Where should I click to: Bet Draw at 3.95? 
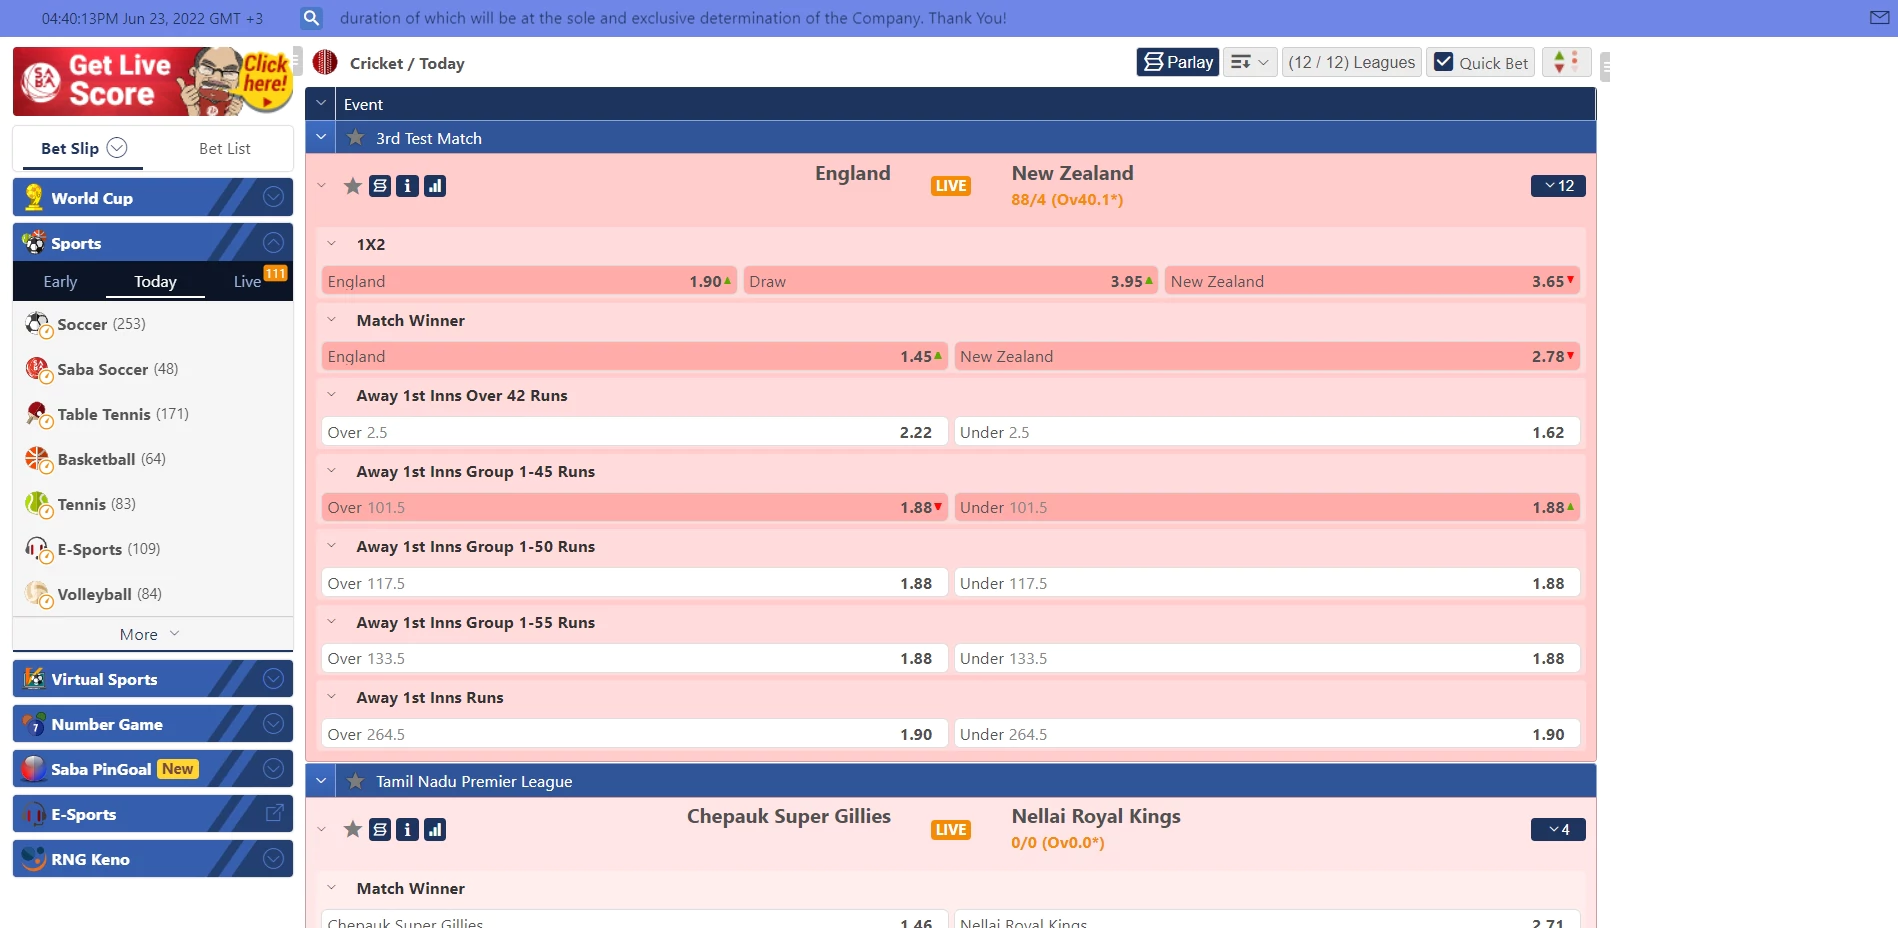(951, 281)
